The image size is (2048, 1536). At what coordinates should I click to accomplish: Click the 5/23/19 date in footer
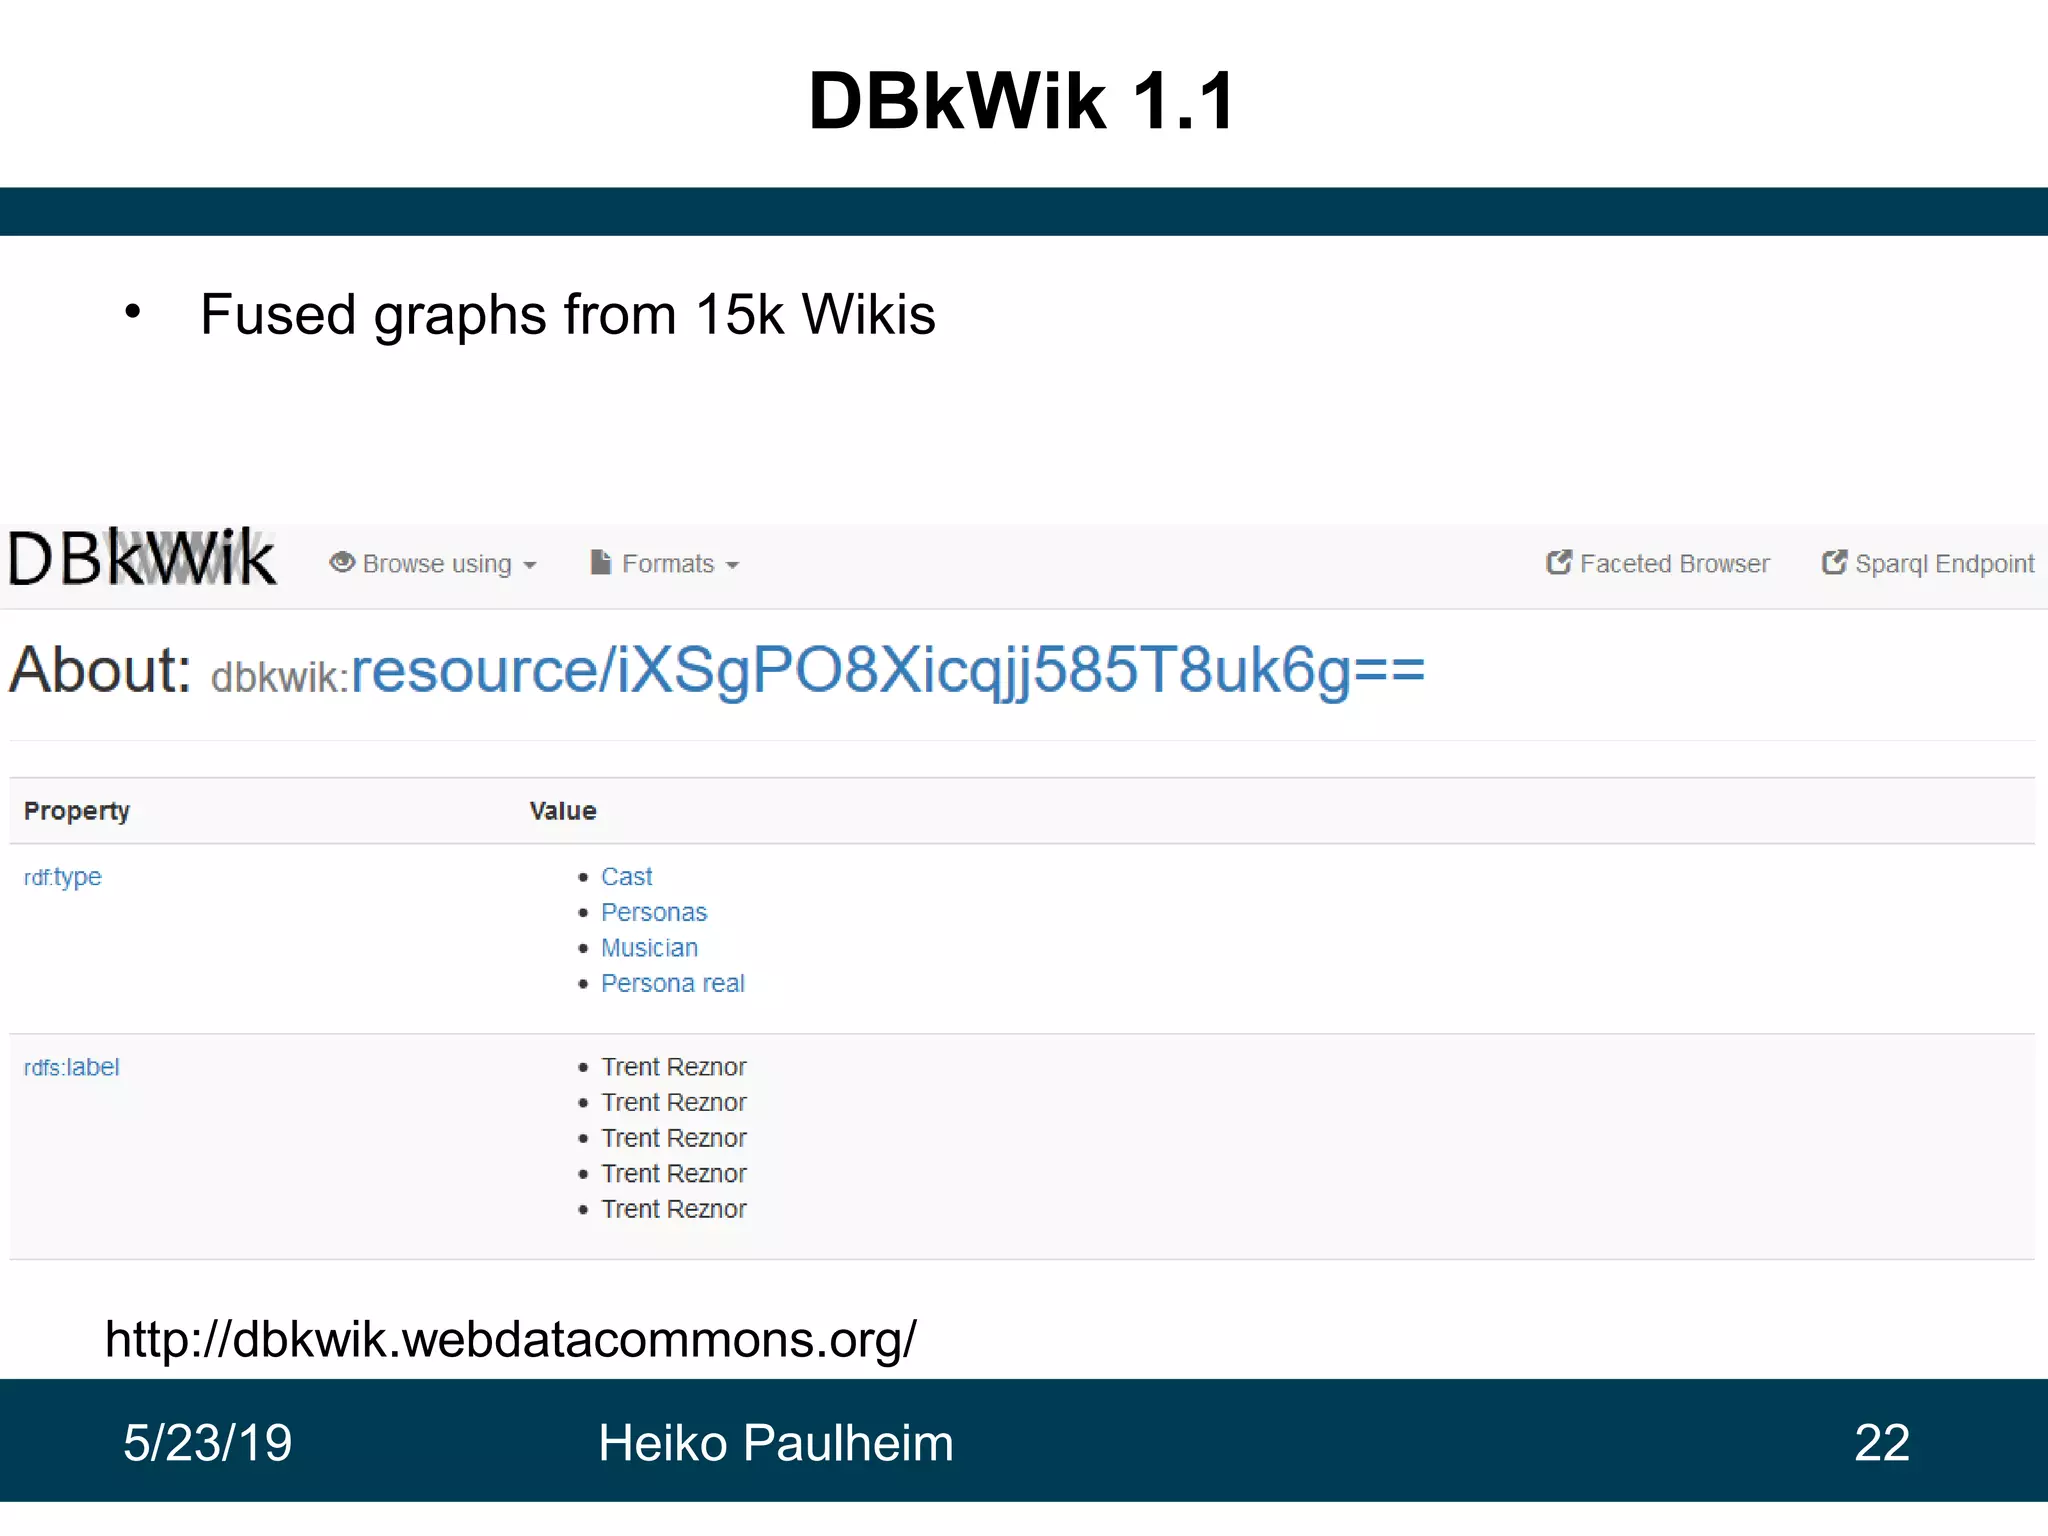click(x=208, y=1443)
